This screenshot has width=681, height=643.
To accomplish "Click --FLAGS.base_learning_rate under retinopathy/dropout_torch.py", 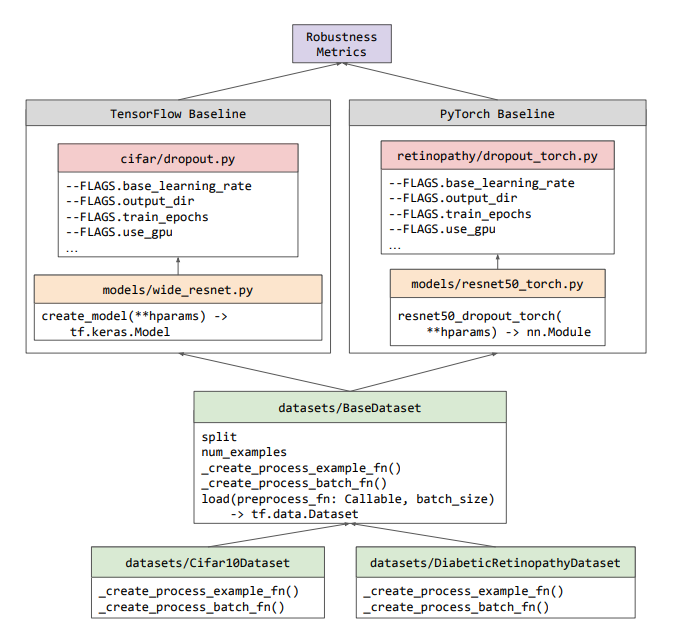I will (482, 183).
